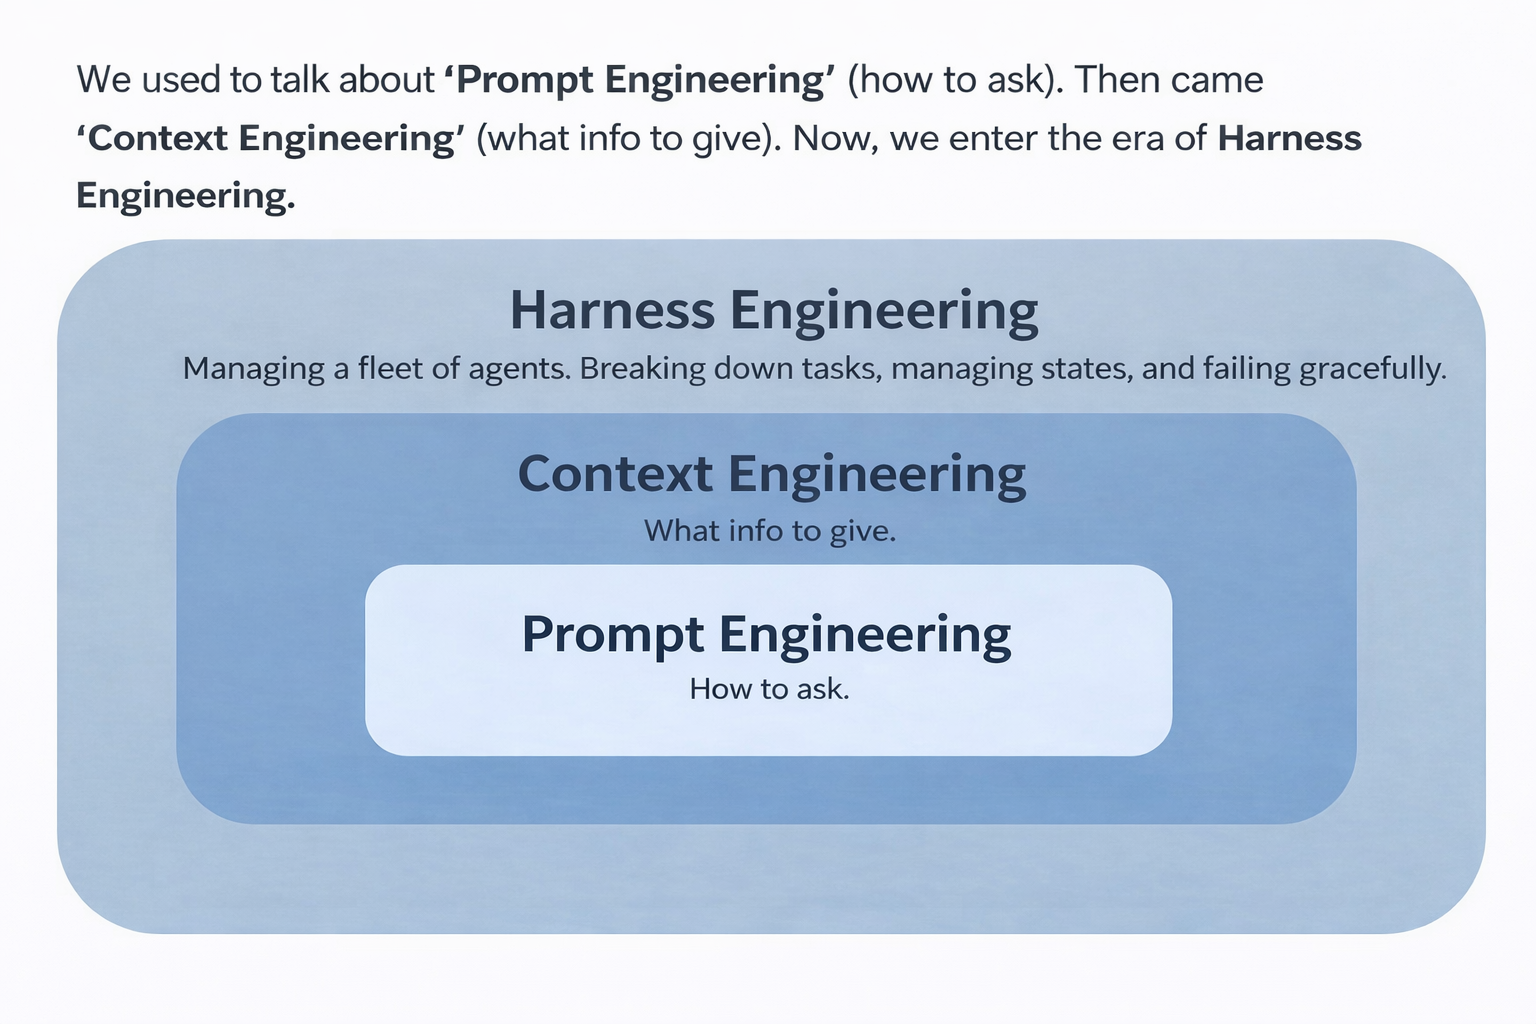The image size is (1536, 1024).
Task: Click 'Engineering.' on the intro's last line
Action: [x=186, y=195]
